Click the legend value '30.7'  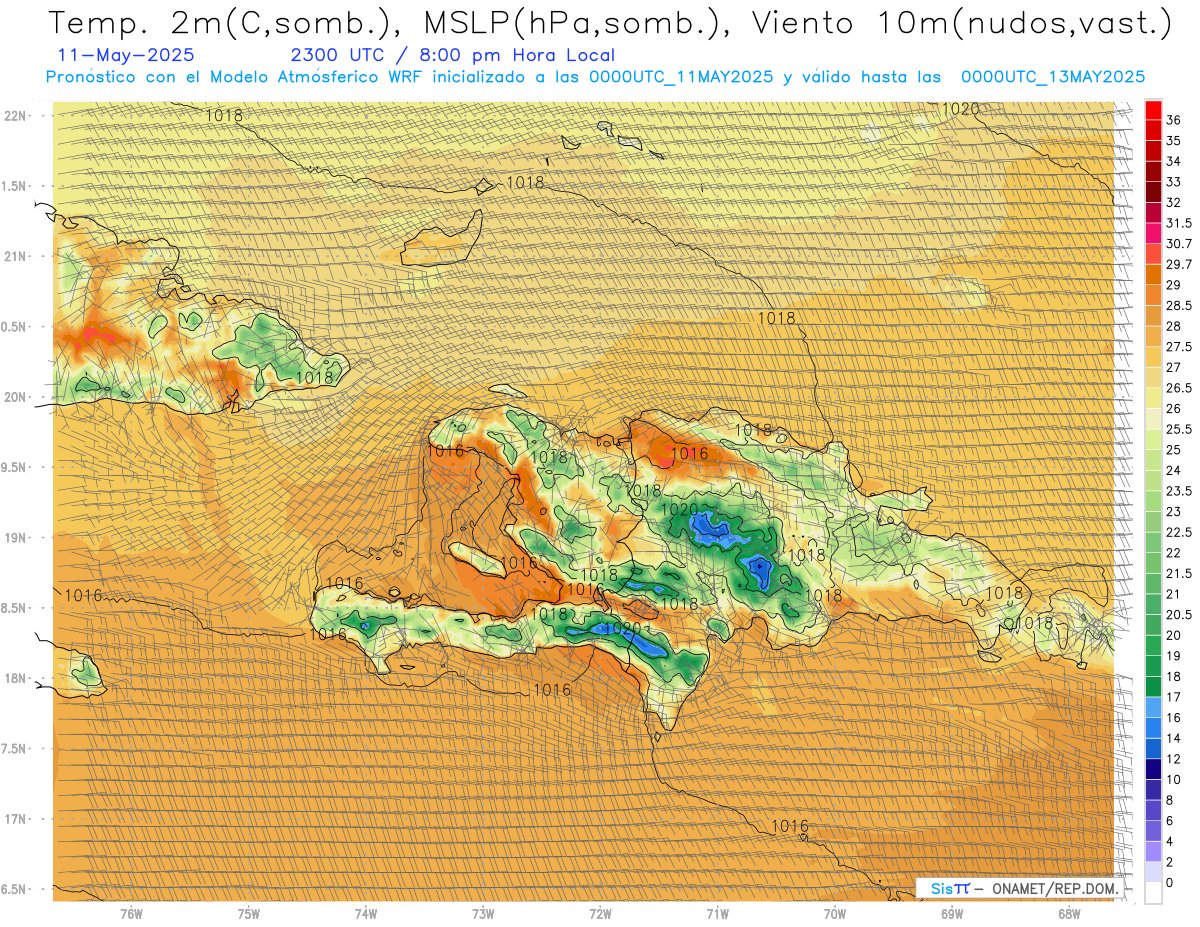1179,244
